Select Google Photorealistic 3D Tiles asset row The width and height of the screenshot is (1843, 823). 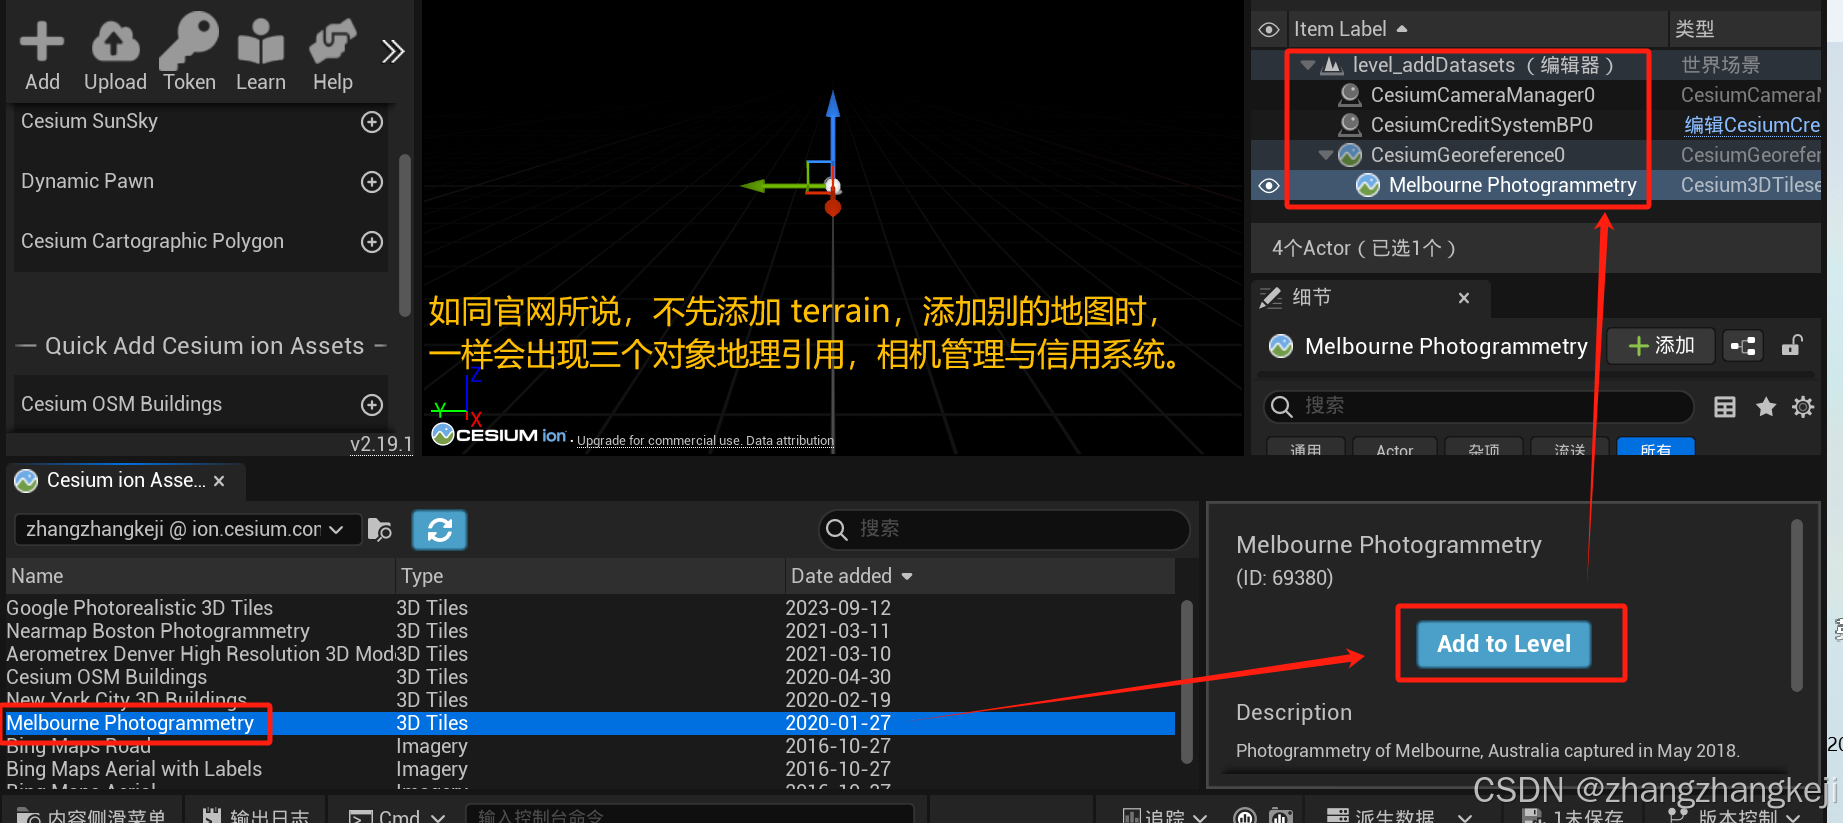[590, 608]
